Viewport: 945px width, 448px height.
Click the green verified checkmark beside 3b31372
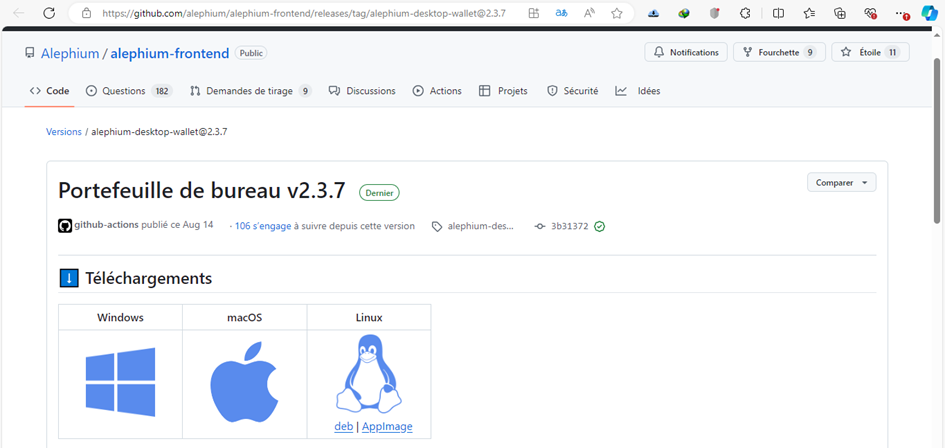click(599, 227)
